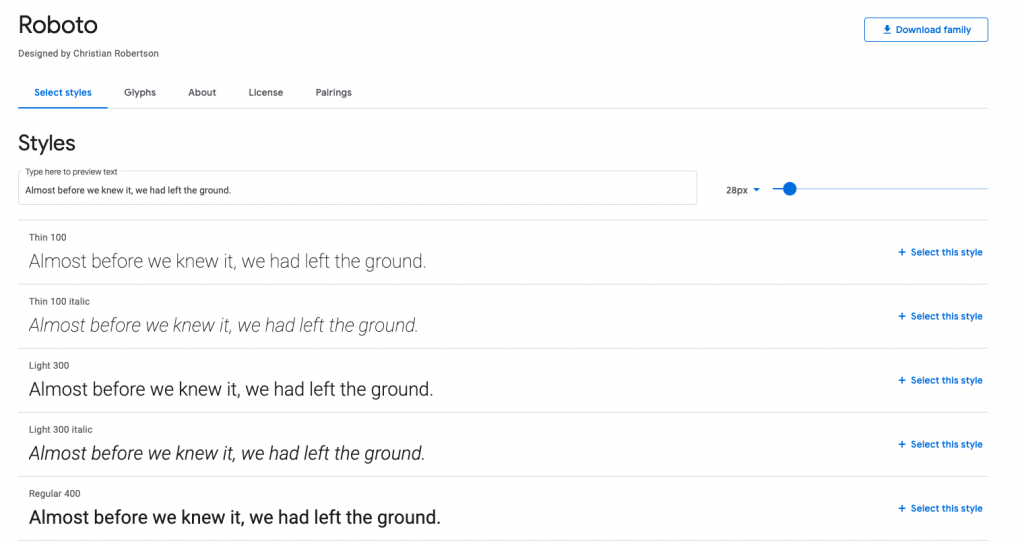Click Select this style for Thin 100
1024x544 pixels.
tap(946, 253)
